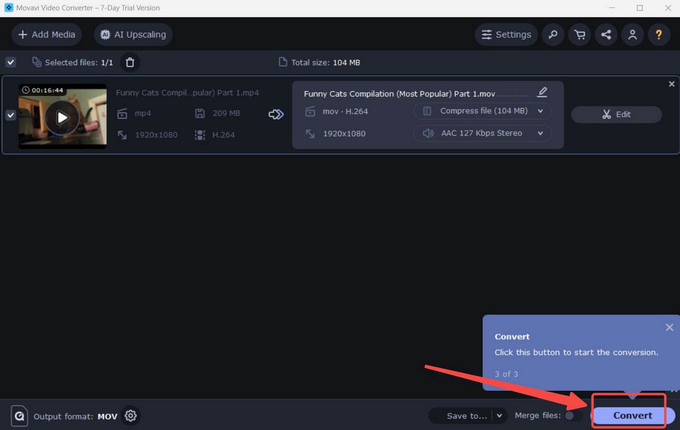Click the Movavi app icon in title bar

(8, 8)
